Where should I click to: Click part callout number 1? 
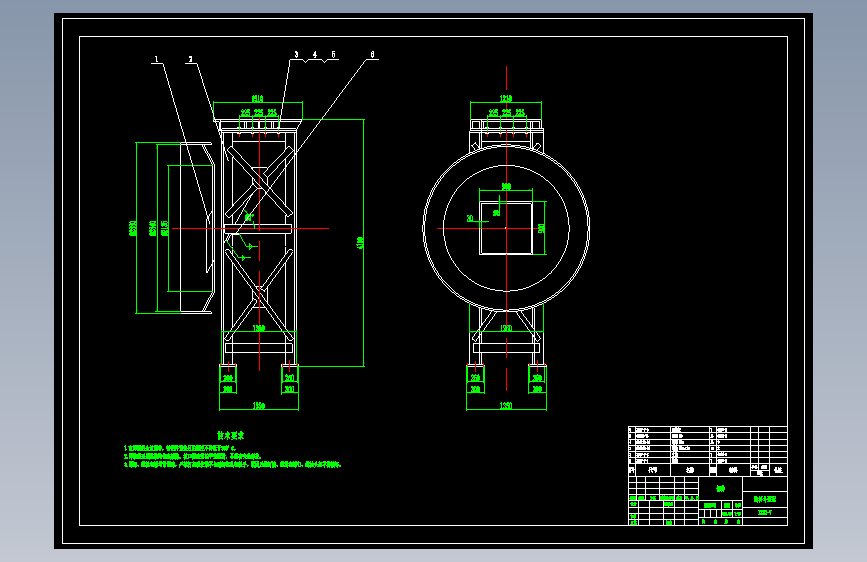[x=156, y=59]
